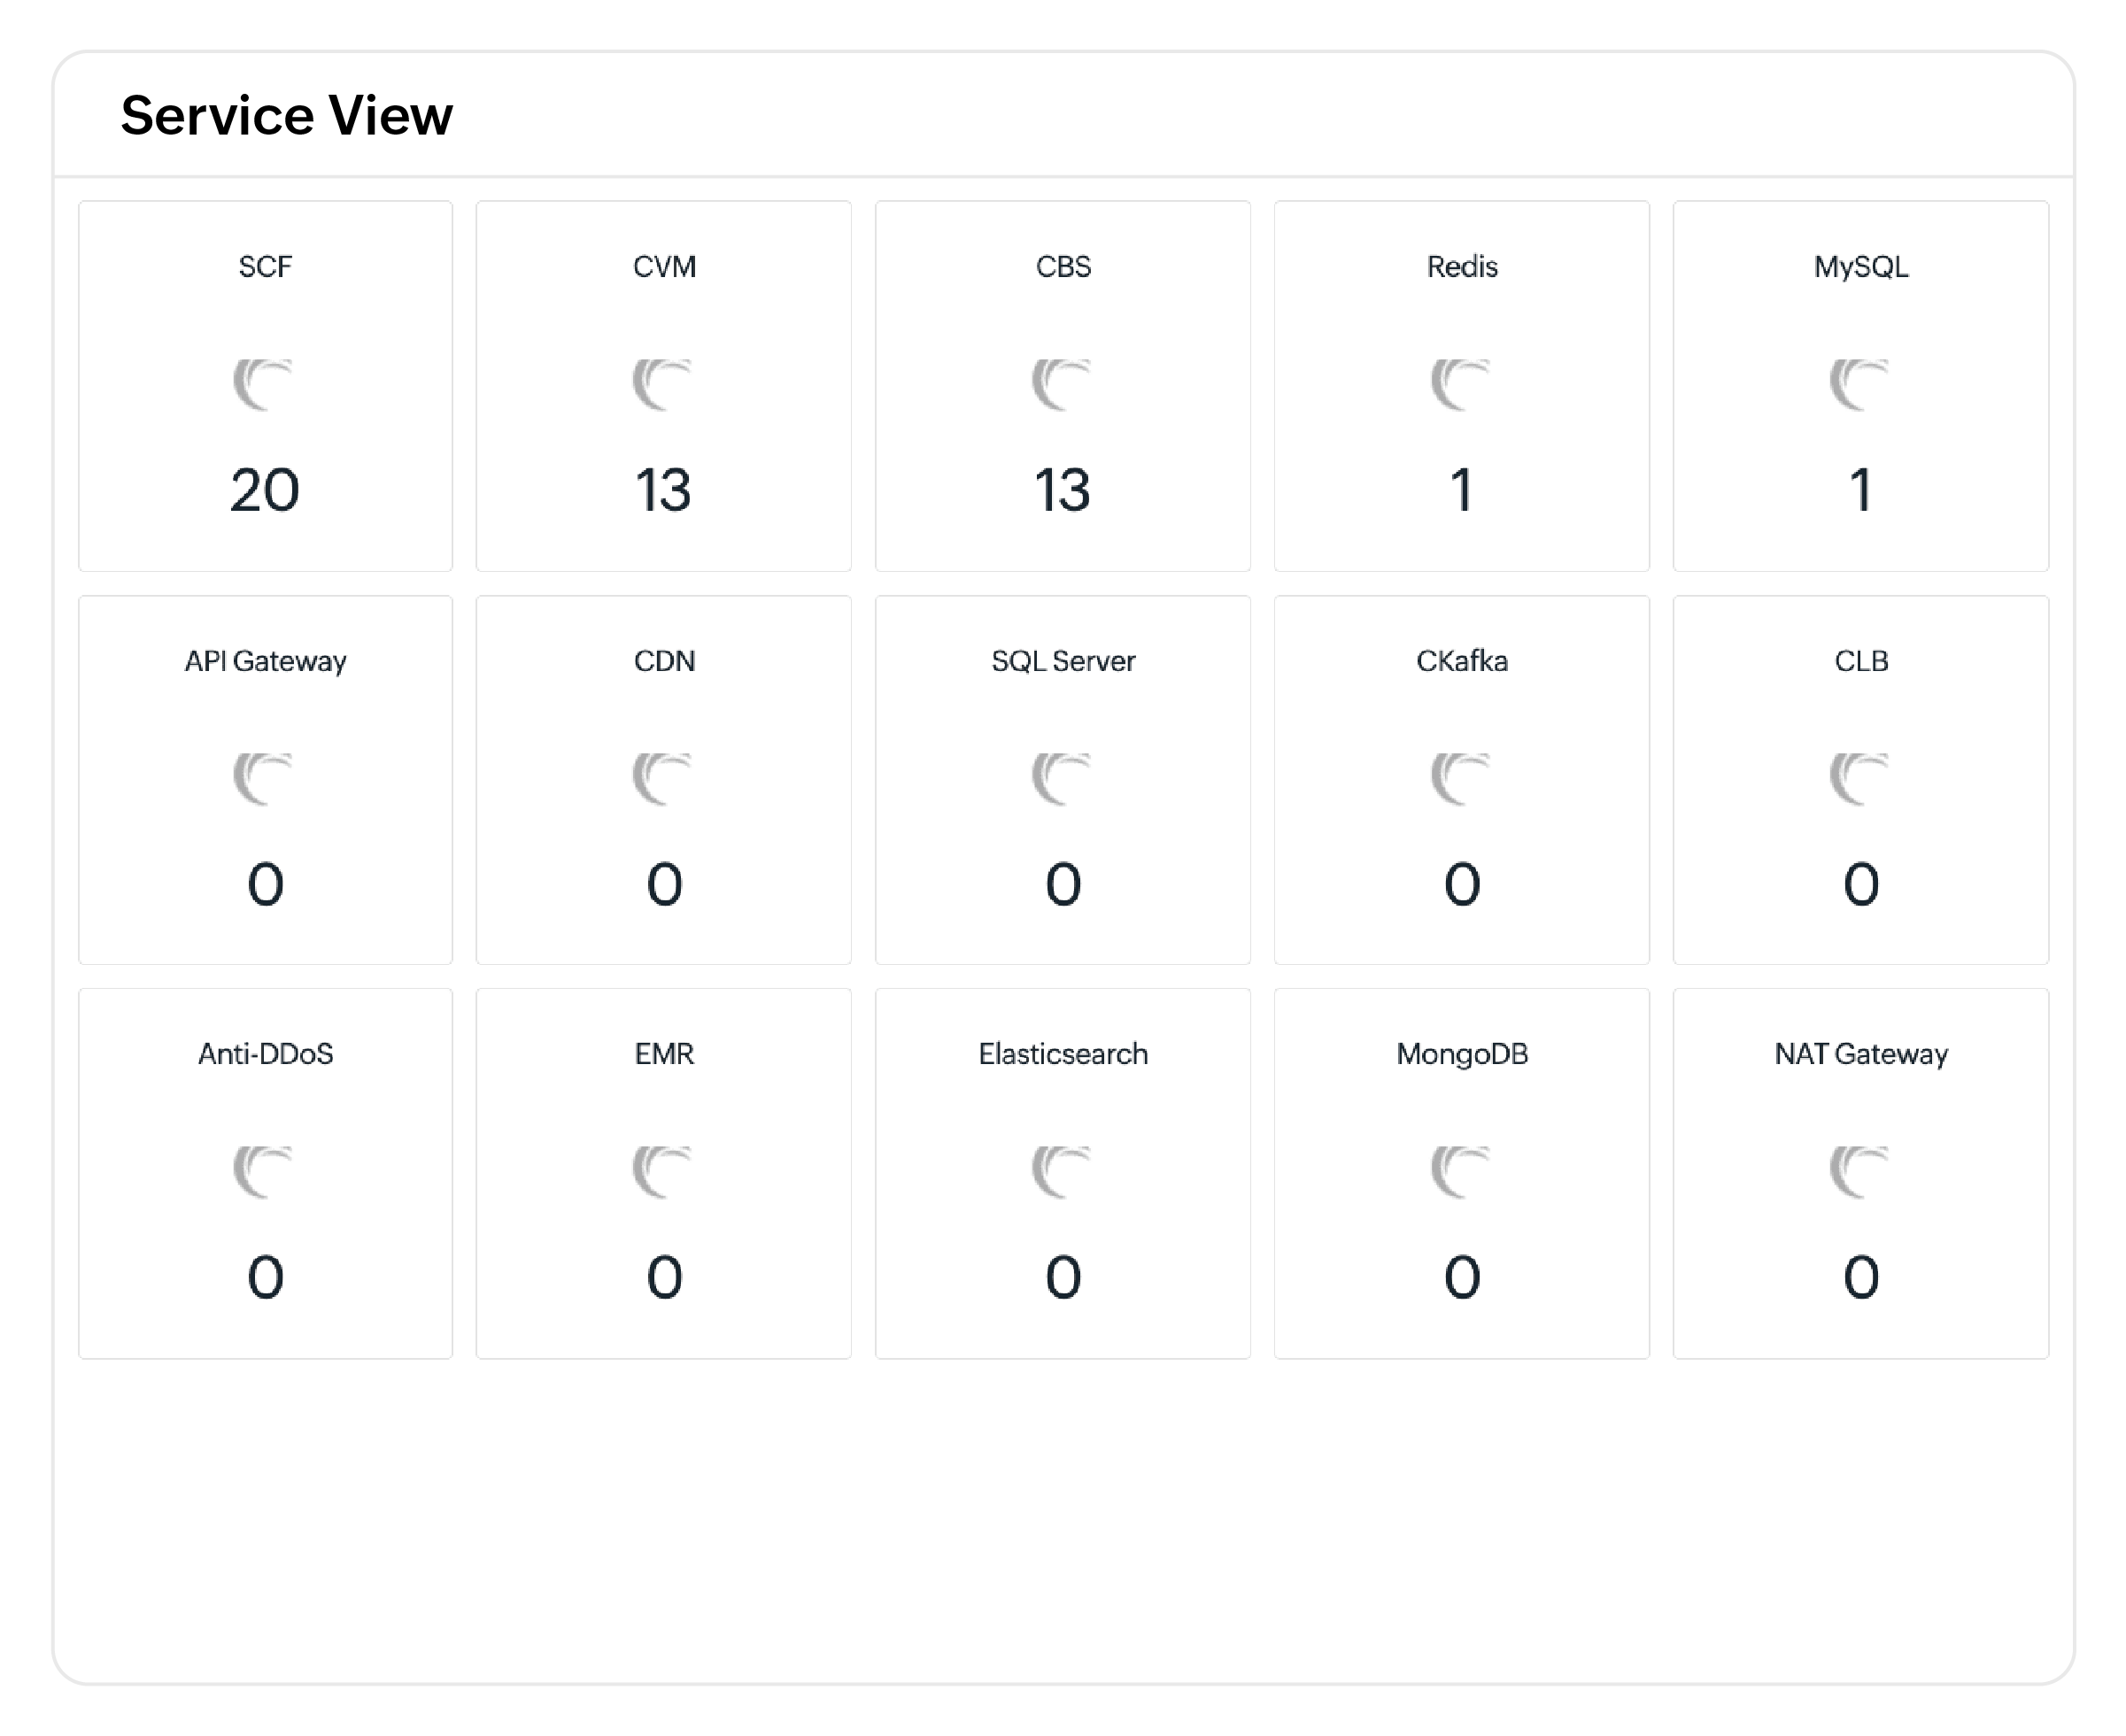Open the CLB label

click(x=1861, y=660)
